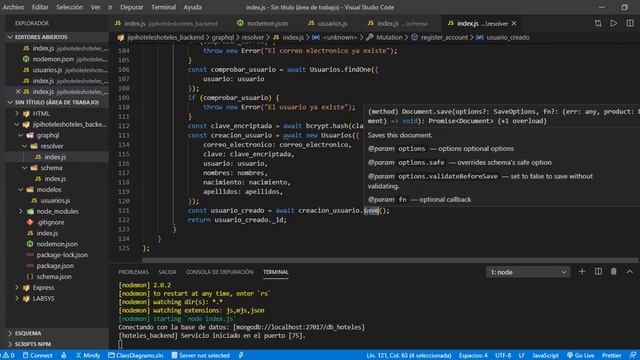Click the JavaScript language mode indicator
Screen dimensions: 640x360
coord(545,356)
